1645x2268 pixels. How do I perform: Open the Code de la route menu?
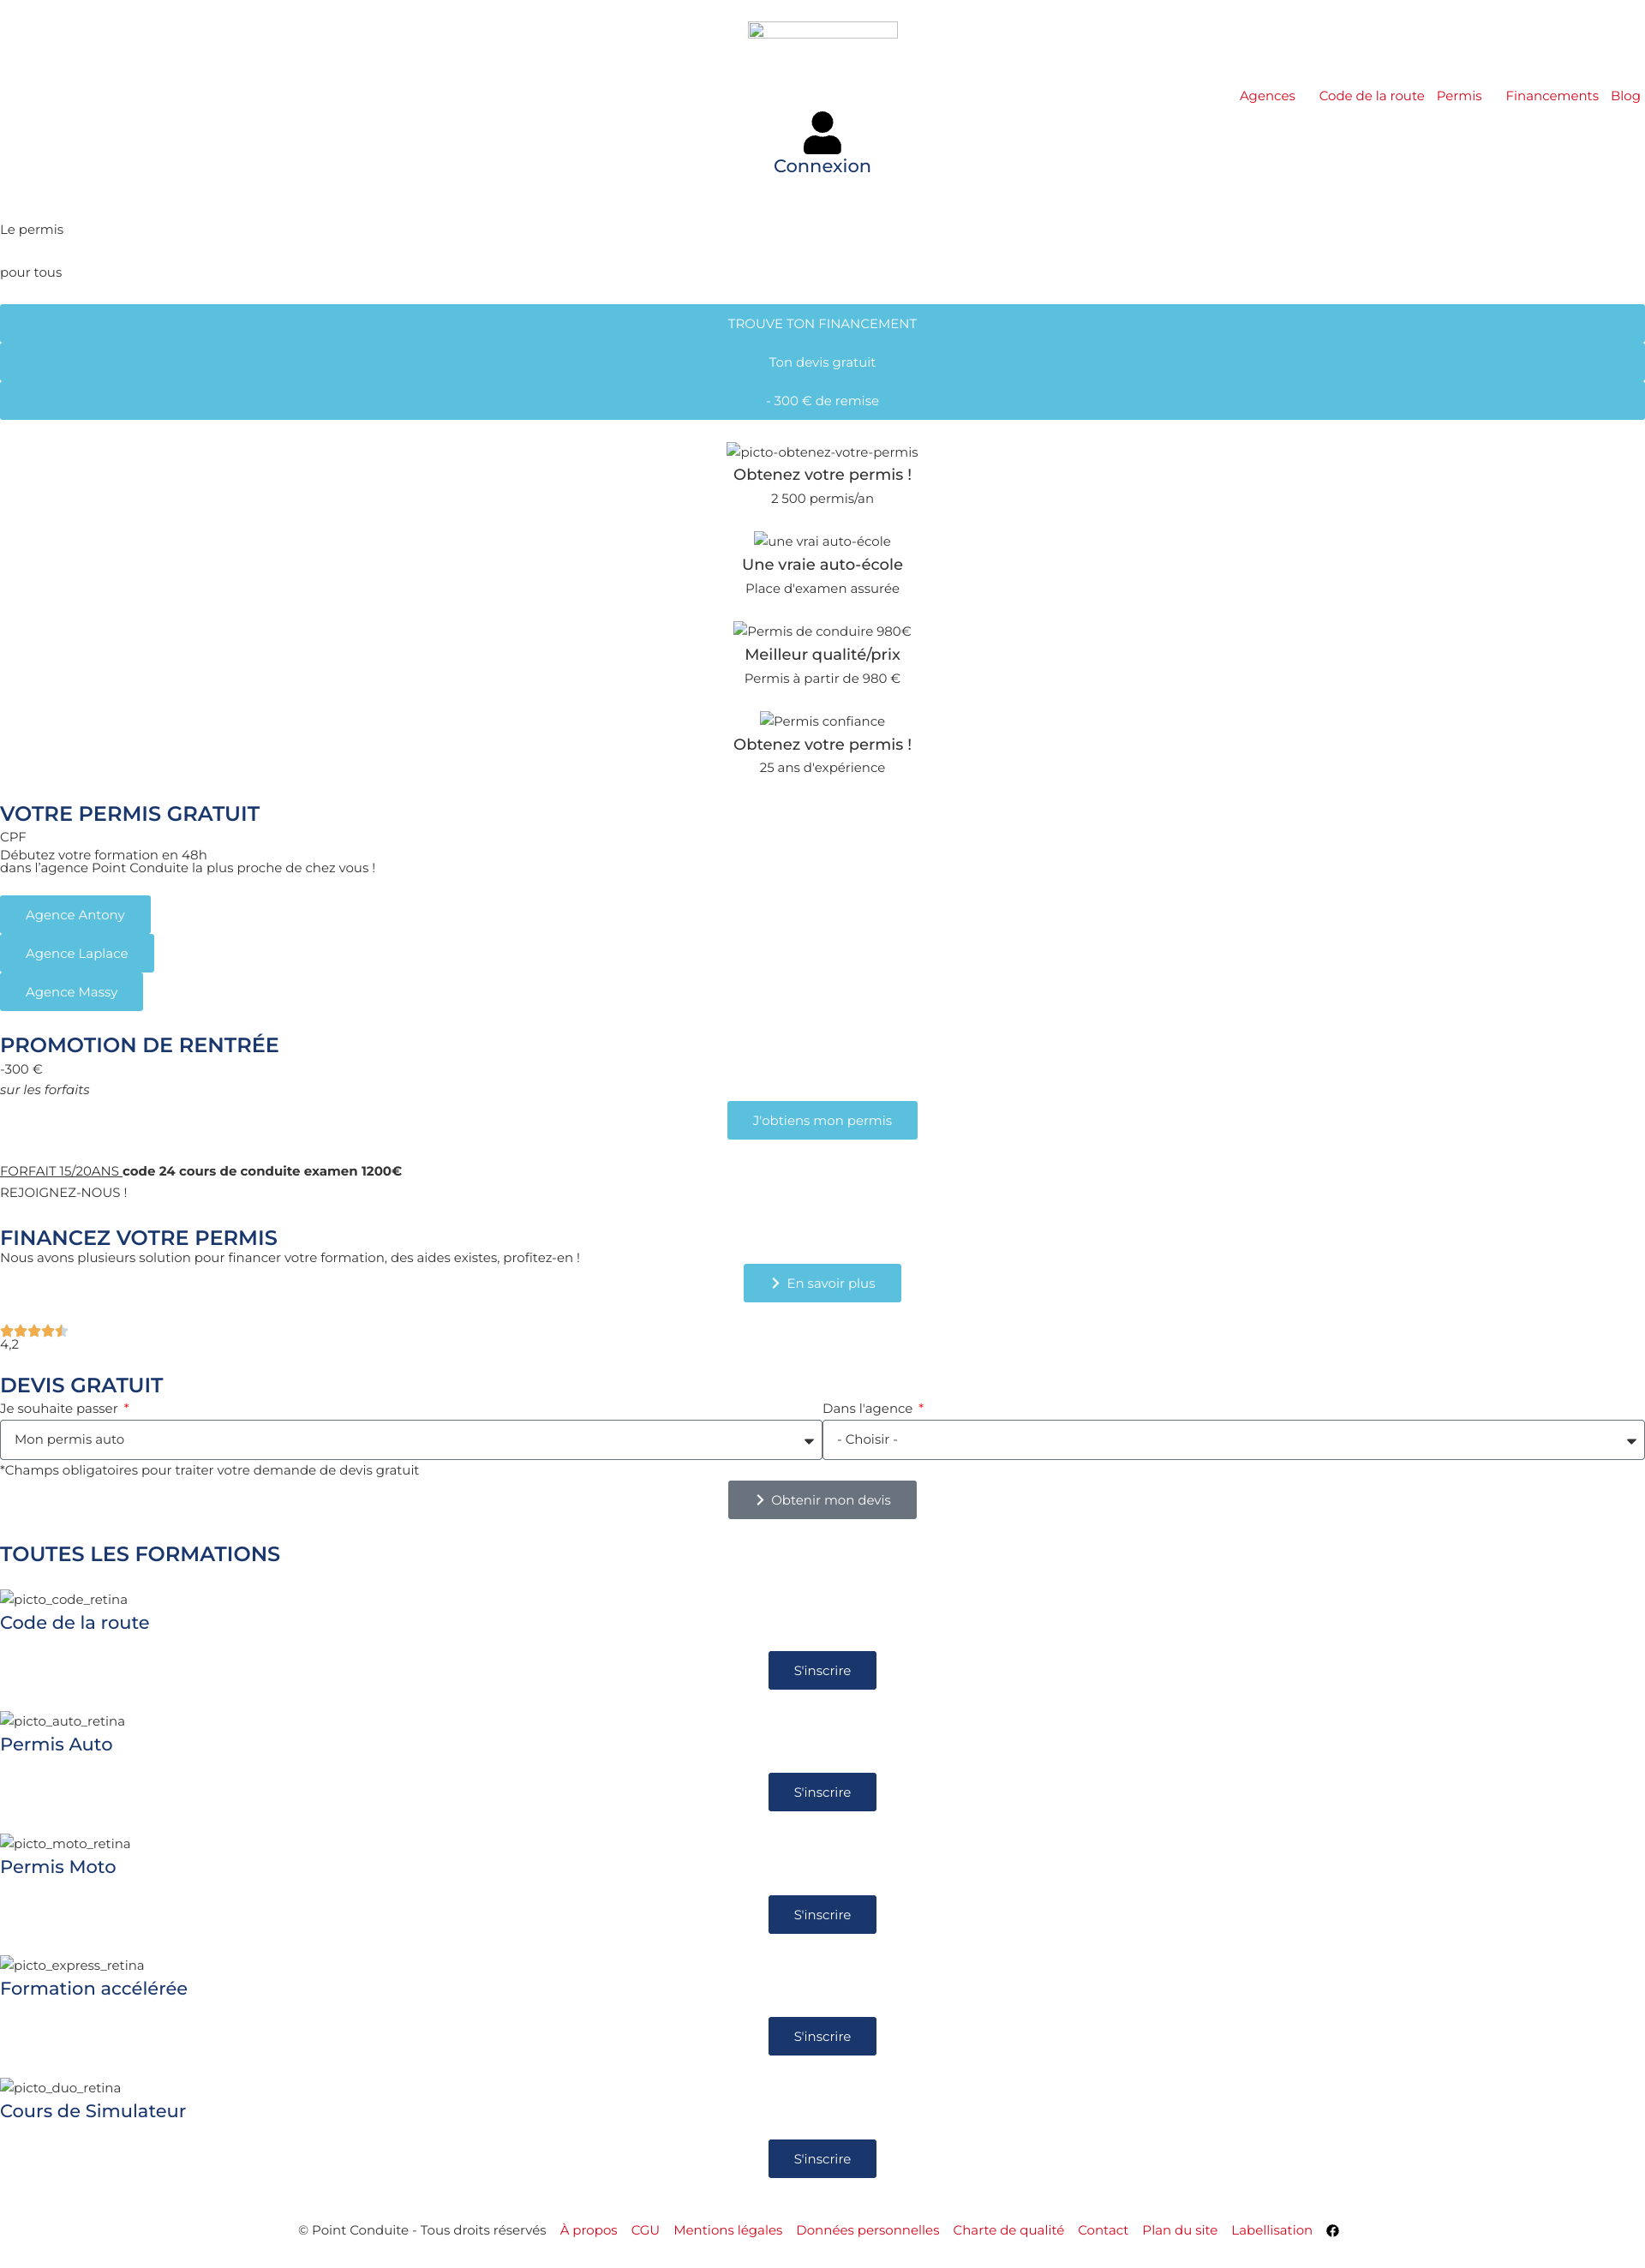pyautogui.click(x=1371, y=96)
